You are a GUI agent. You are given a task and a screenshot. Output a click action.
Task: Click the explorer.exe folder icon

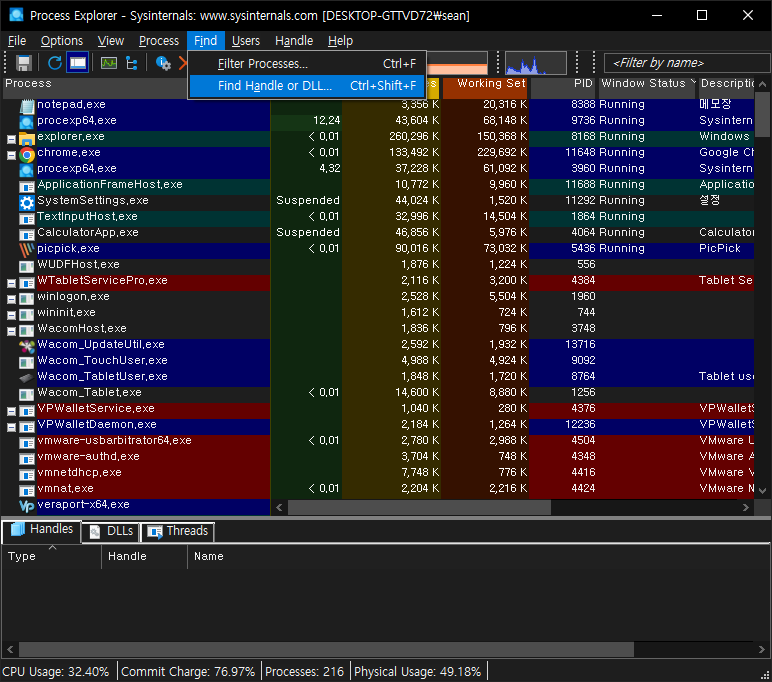[27, 137]
